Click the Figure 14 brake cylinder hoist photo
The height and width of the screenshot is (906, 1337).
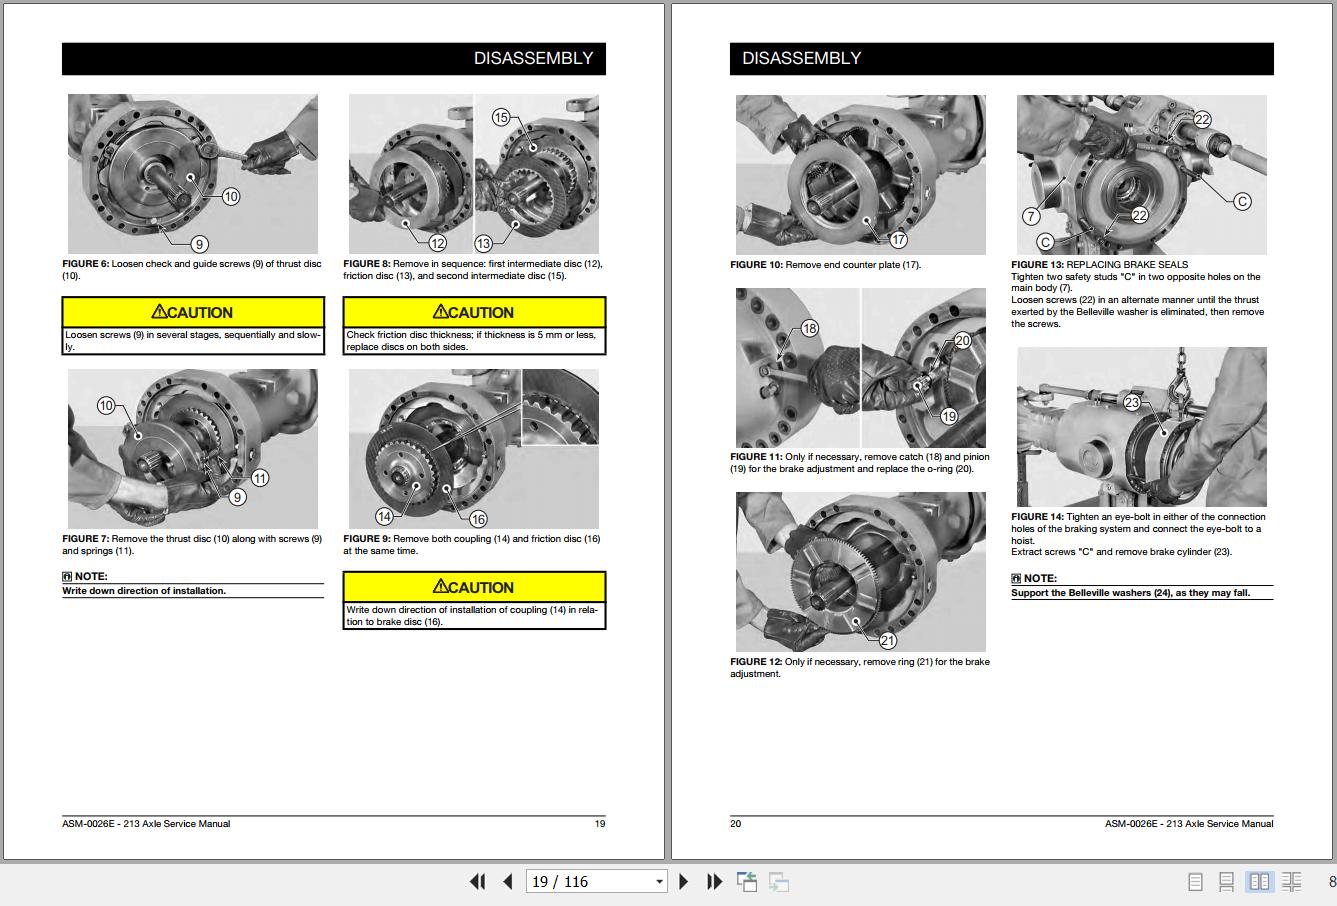[1142, 427]
